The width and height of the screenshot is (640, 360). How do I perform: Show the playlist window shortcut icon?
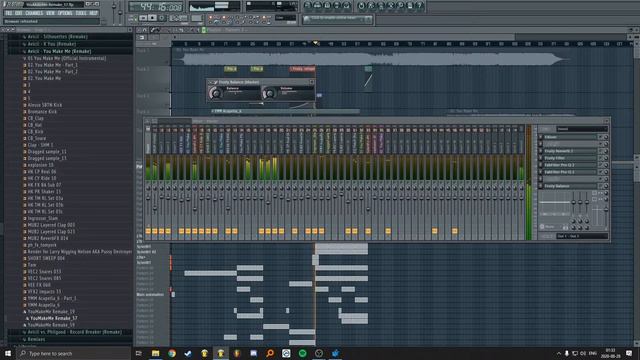(x=307, y=6)
